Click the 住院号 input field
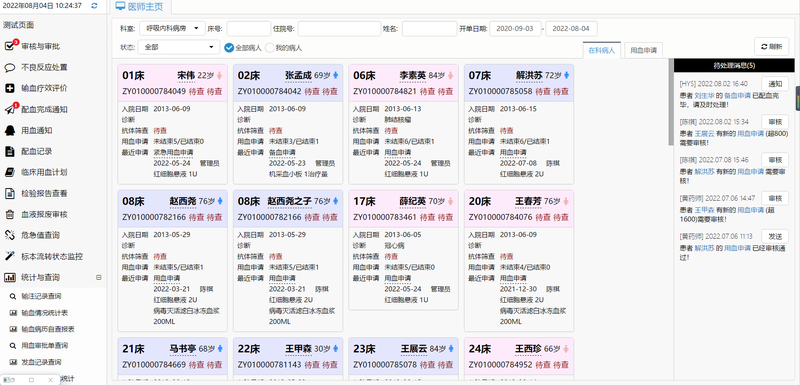 click(339, 29)
